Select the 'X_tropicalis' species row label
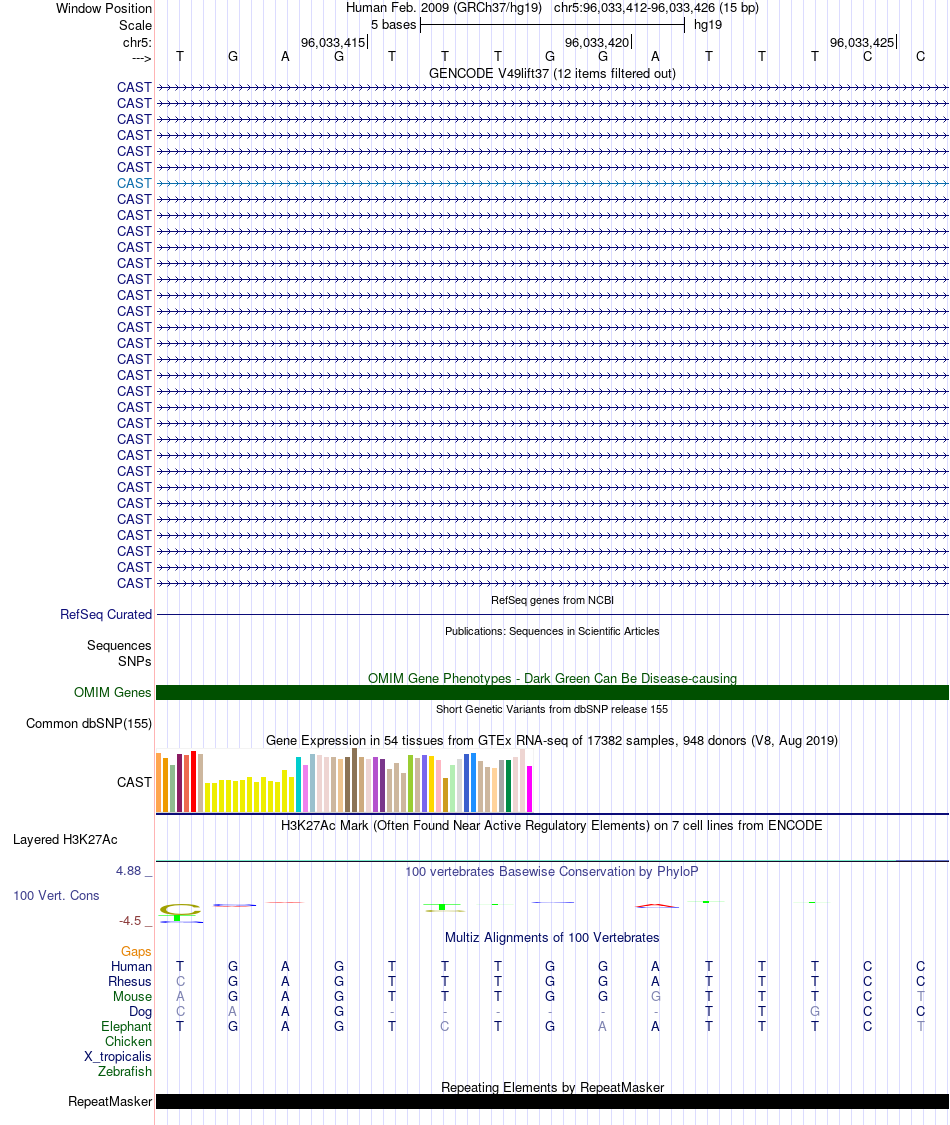950x1125 pixels. click(x=118, y=1057)
